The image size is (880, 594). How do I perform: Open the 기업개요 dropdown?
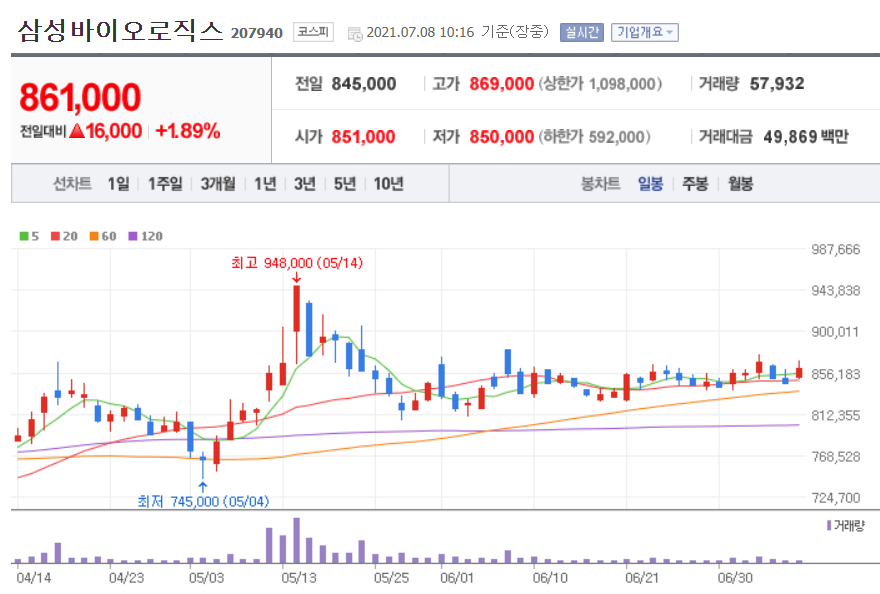[x=645, y=33]
